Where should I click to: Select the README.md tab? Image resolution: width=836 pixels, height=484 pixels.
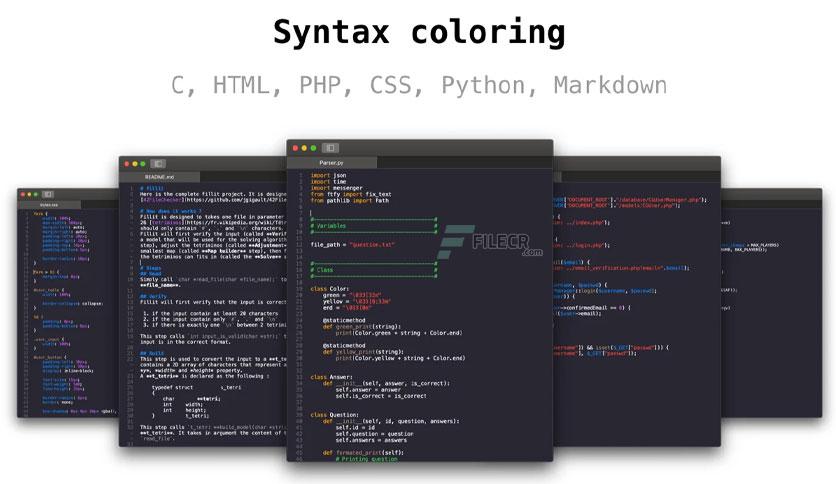(x=159, y=177)
